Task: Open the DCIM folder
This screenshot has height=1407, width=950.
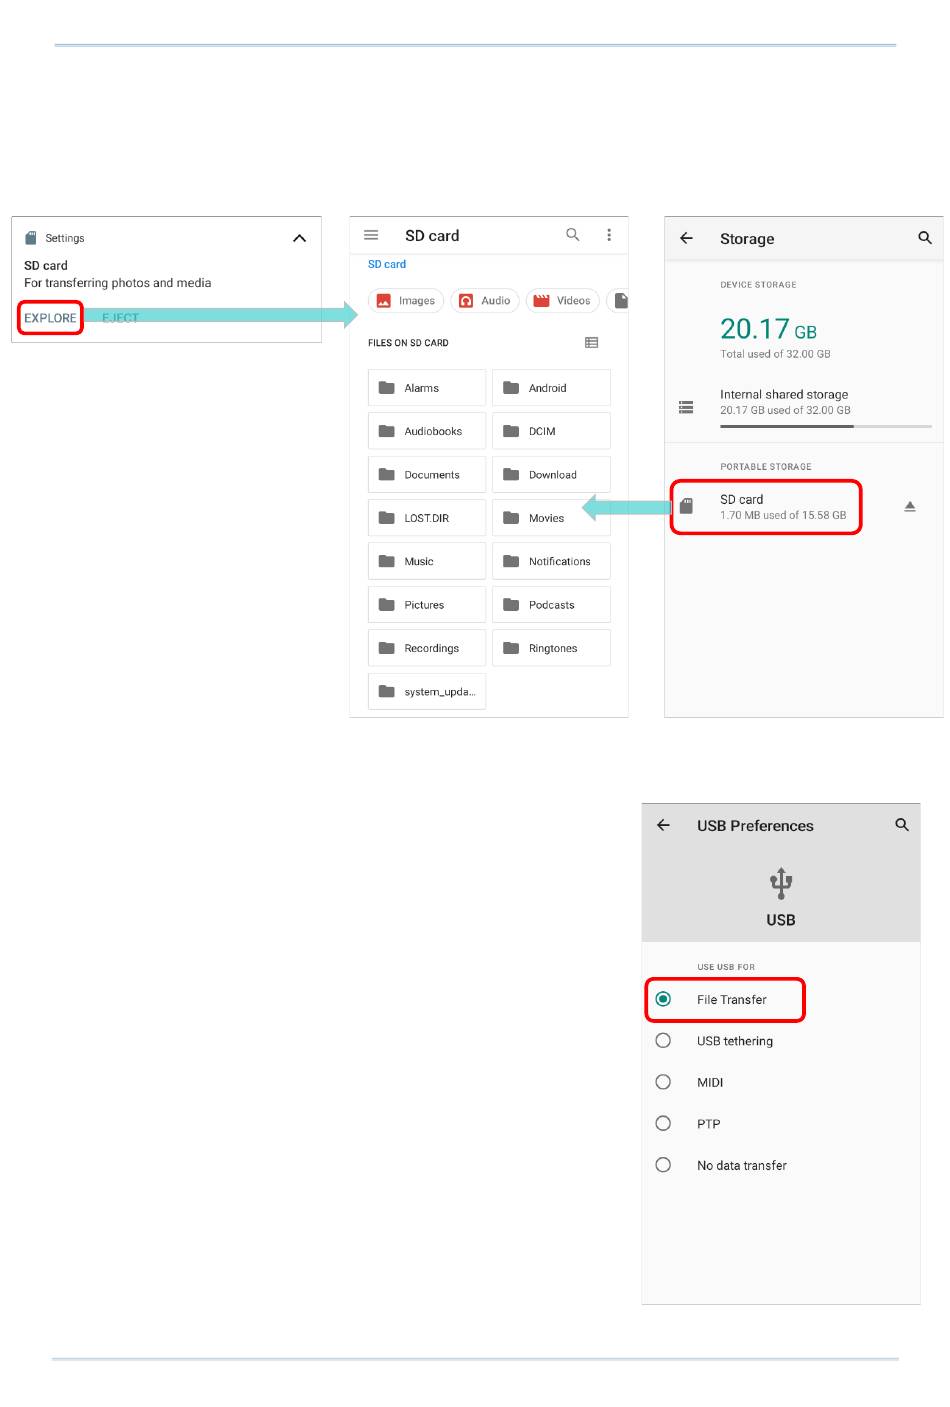Action: coord(551,432)
